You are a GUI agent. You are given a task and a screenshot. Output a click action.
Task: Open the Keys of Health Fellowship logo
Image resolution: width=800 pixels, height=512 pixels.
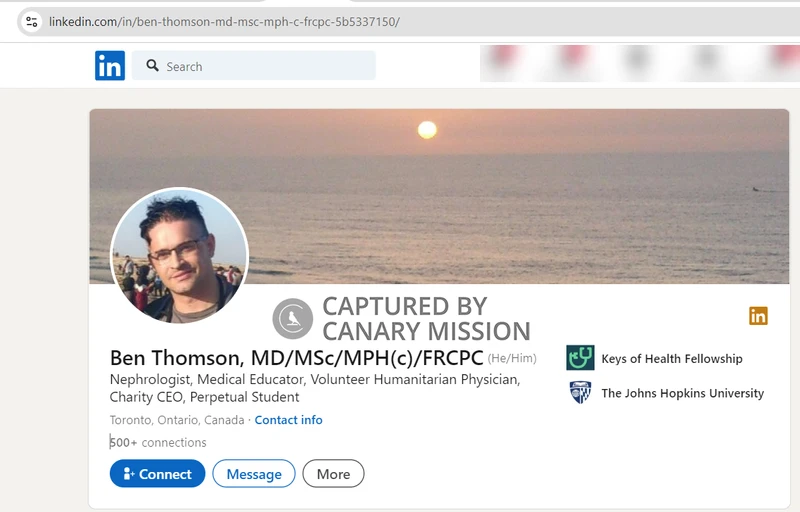click(x=580, y=357)
